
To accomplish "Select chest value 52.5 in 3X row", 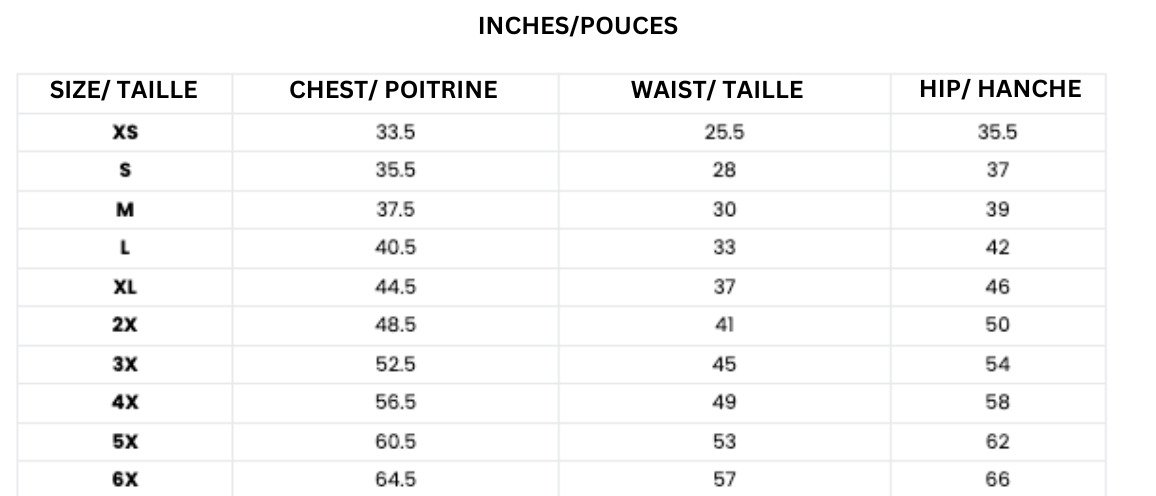I will point(395,364).
